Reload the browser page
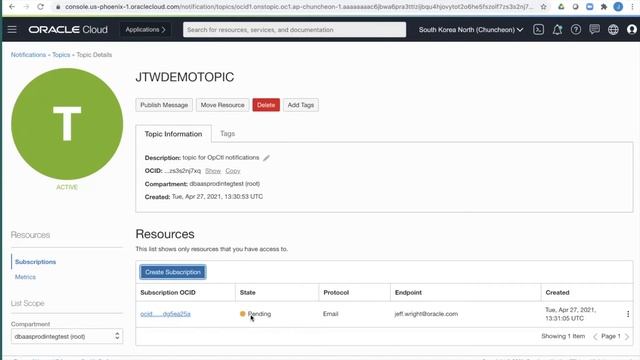Image resolution: width=640 pixels, height=360 pixels. 40,7
